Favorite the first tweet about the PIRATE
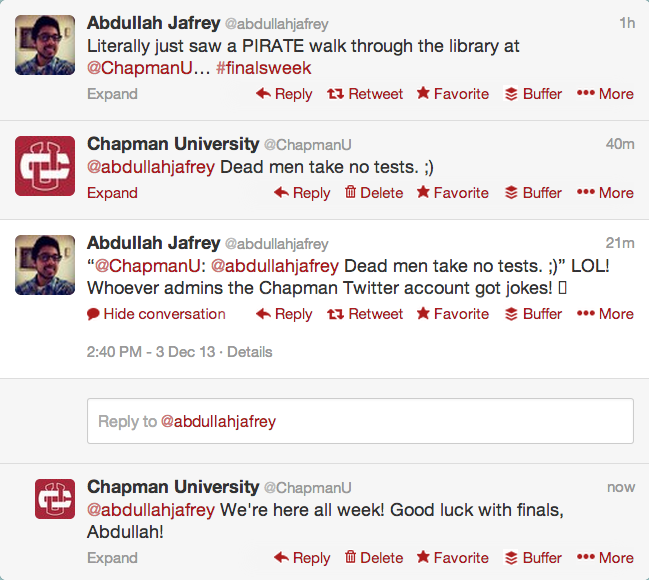Viewport: 649px width, 580px height. (x=452, y=94)
